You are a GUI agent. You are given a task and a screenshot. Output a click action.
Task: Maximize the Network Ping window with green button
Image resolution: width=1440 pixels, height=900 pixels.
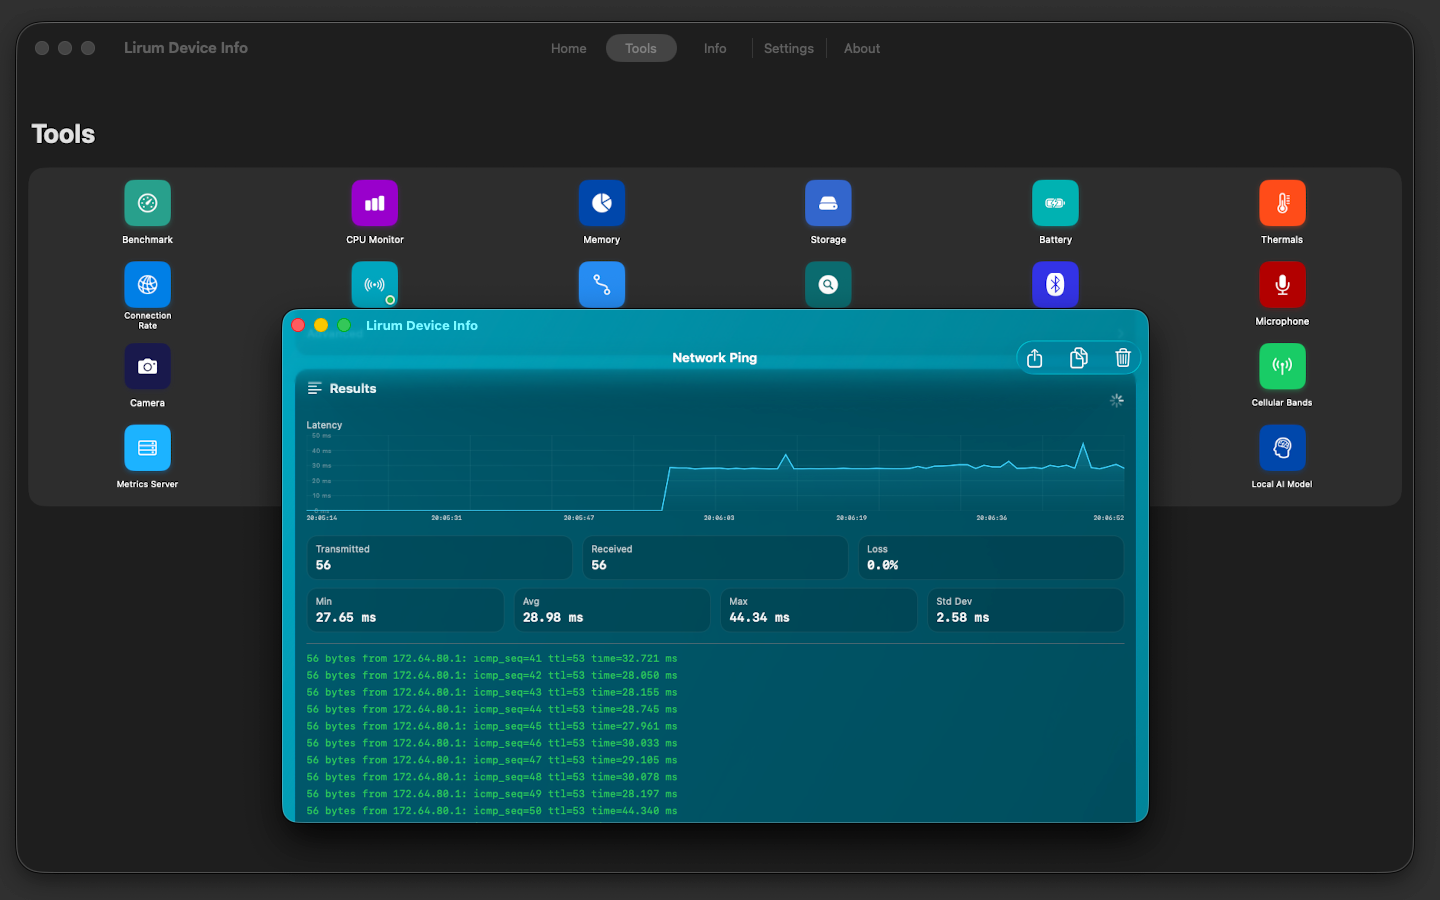[344, 325]
